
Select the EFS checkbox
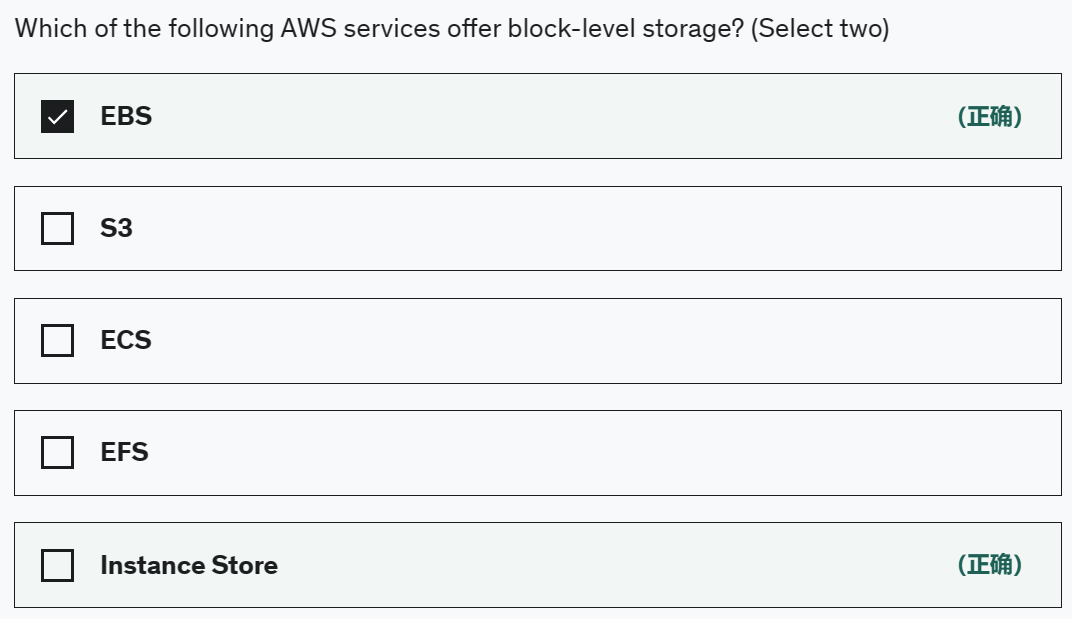click(x=57, y=452)
